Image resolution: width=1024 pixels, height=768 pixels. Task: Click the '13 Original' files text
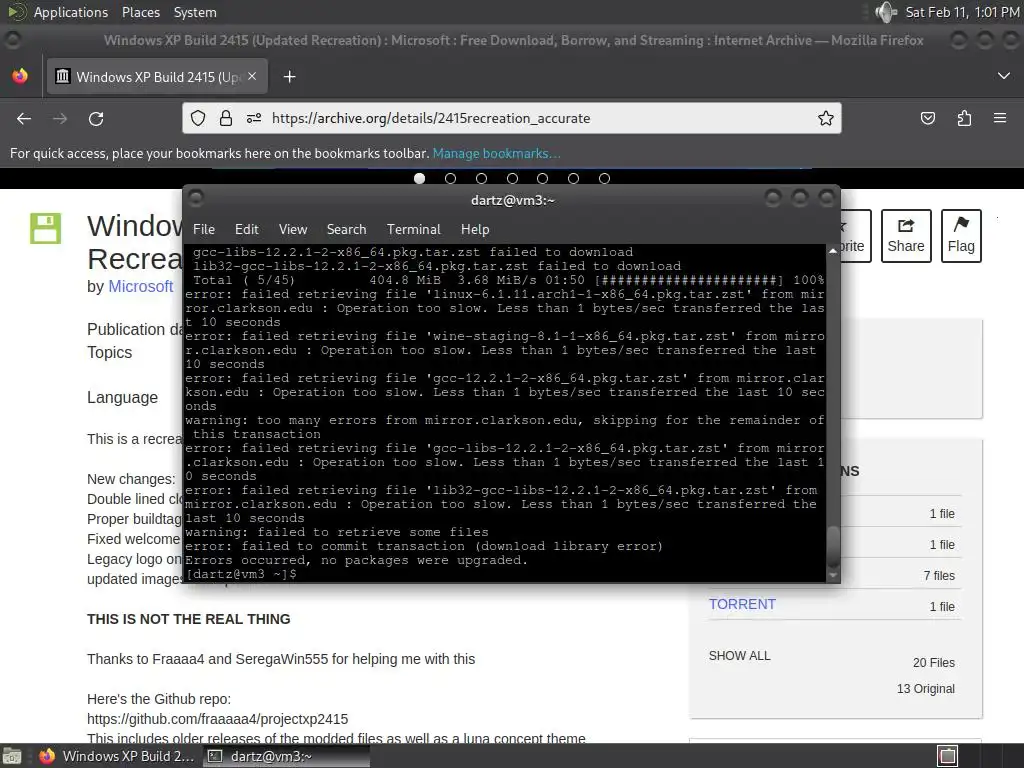[x=925, y=688]
